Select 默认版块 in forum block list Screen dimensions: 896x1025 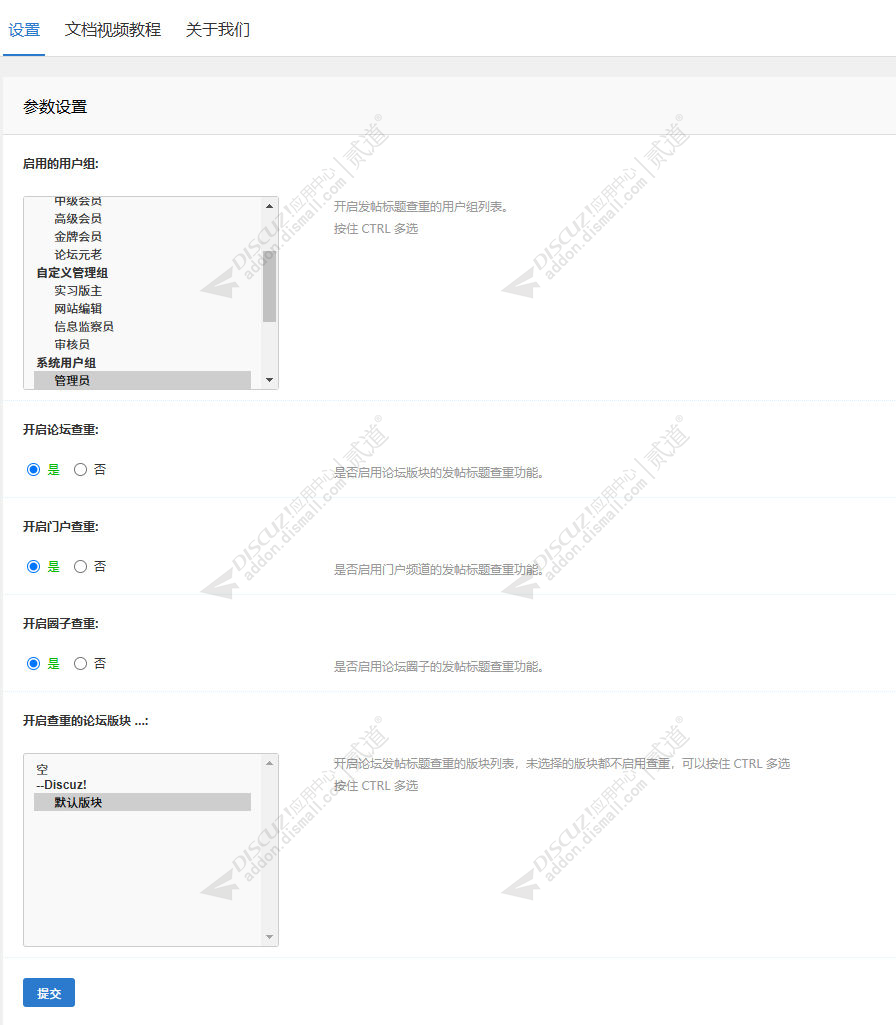(142, 802)
